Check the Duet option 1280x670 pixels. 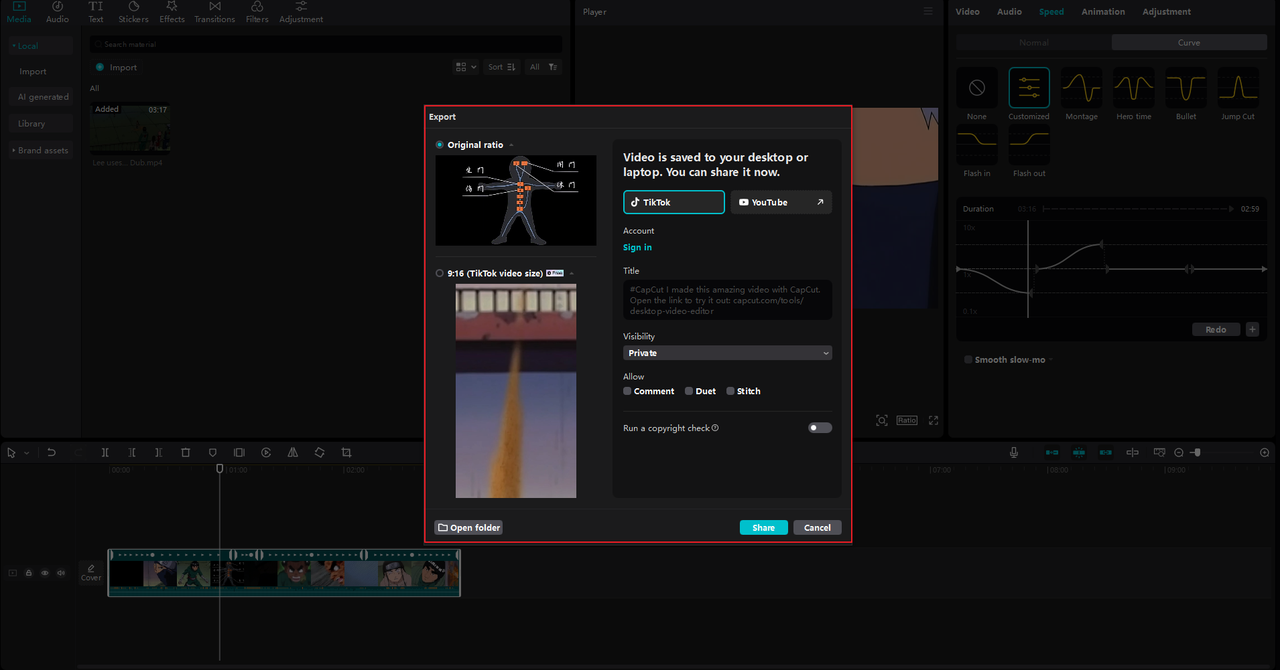[689, 391]
